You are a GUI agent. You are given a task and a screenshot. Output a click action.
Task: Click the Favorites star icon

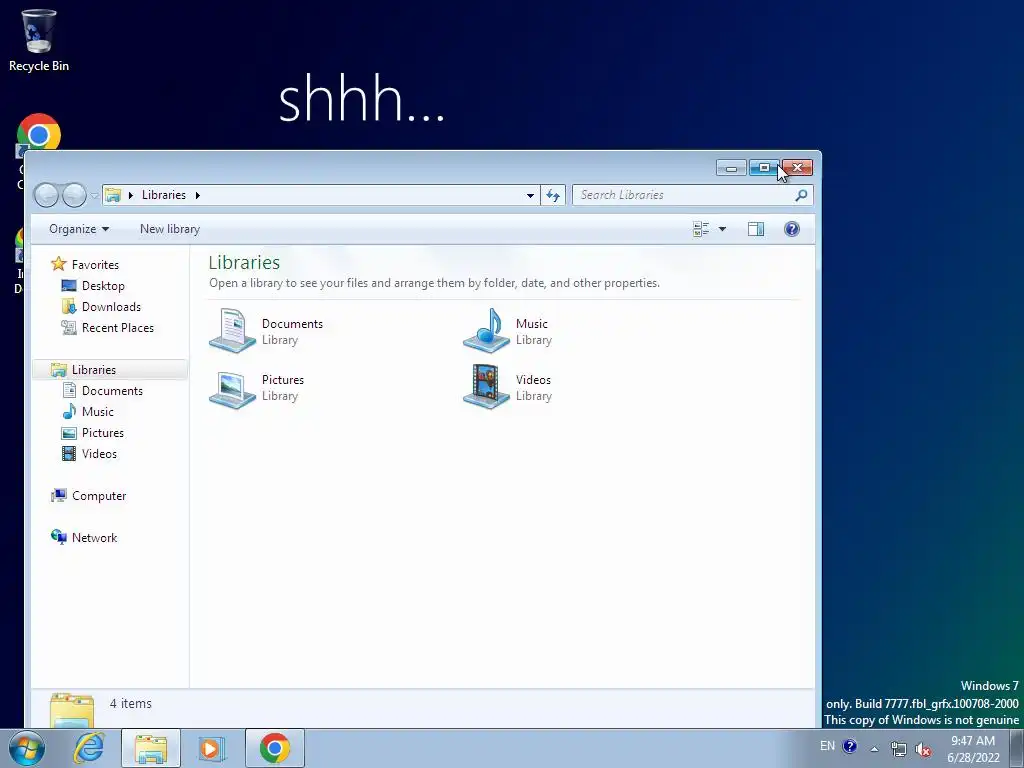(x=59, y=264)
